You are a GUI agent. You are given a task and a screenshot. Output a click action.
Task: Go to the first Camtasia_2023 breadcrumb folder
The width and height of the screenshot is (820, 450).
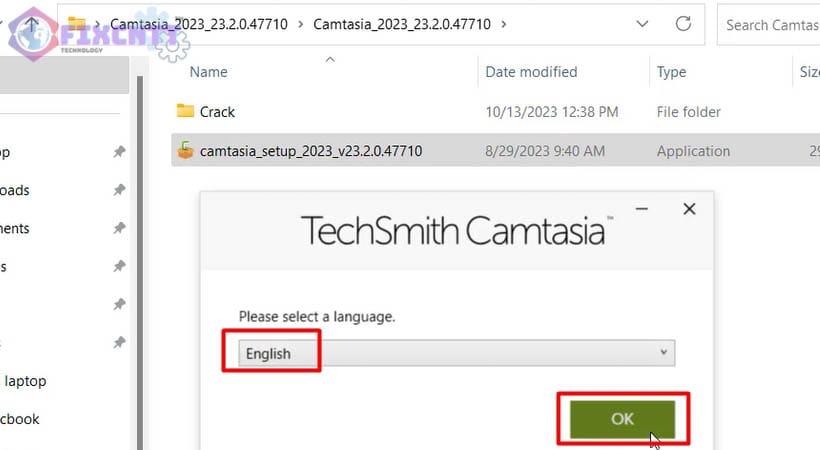point(199,24)
